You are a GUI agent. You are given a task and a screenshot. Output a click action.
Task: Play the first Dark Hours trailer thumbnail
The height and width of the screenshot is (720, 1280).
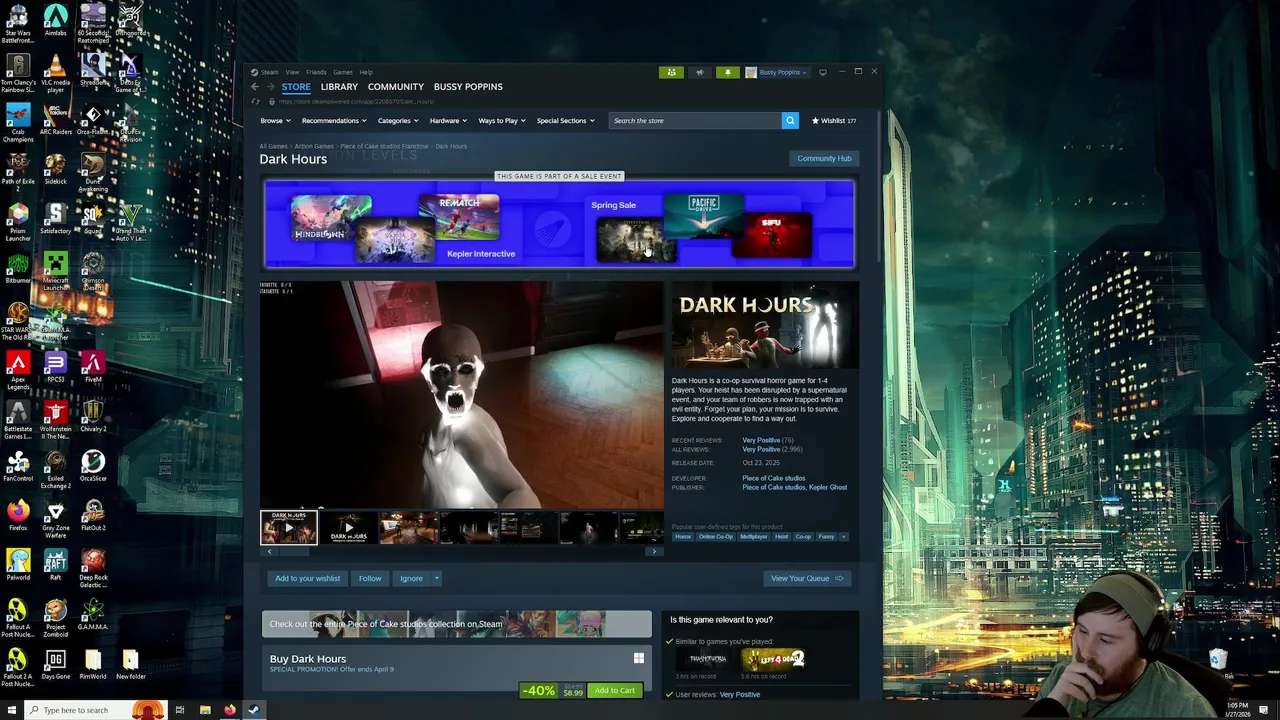(x=289, y=527)
